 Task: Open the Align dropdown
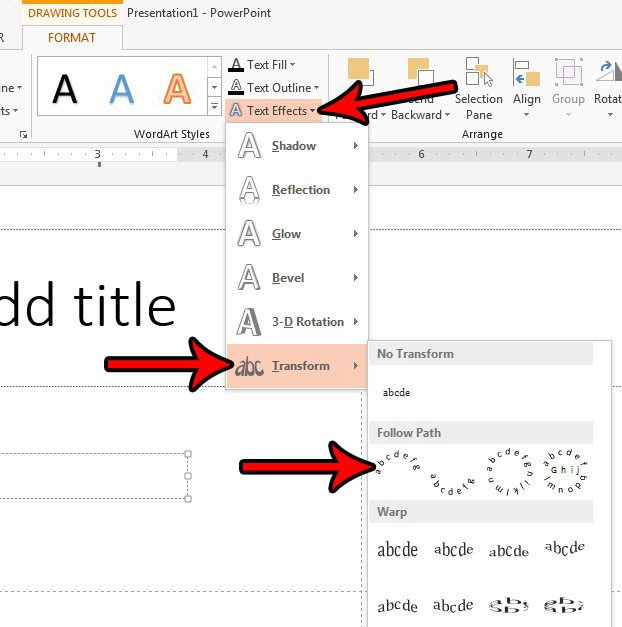[x=527, y=89]
